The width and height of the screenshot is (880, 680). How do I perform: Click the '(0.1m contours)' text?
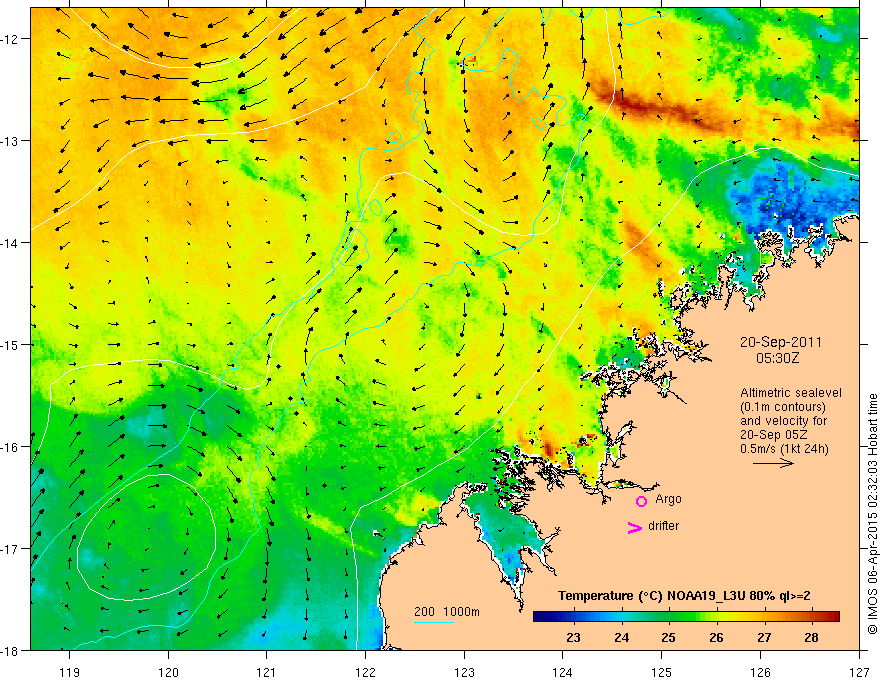coord(783,407)
